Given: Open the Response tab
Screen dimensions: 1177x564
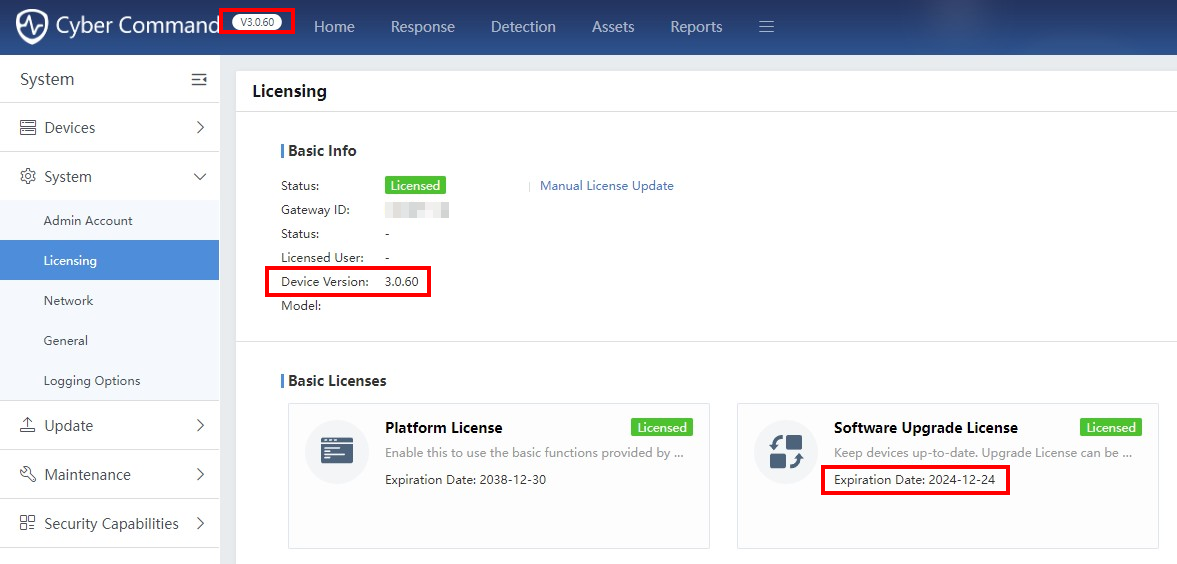Looking at the screenshot, I should coord(423,27).
